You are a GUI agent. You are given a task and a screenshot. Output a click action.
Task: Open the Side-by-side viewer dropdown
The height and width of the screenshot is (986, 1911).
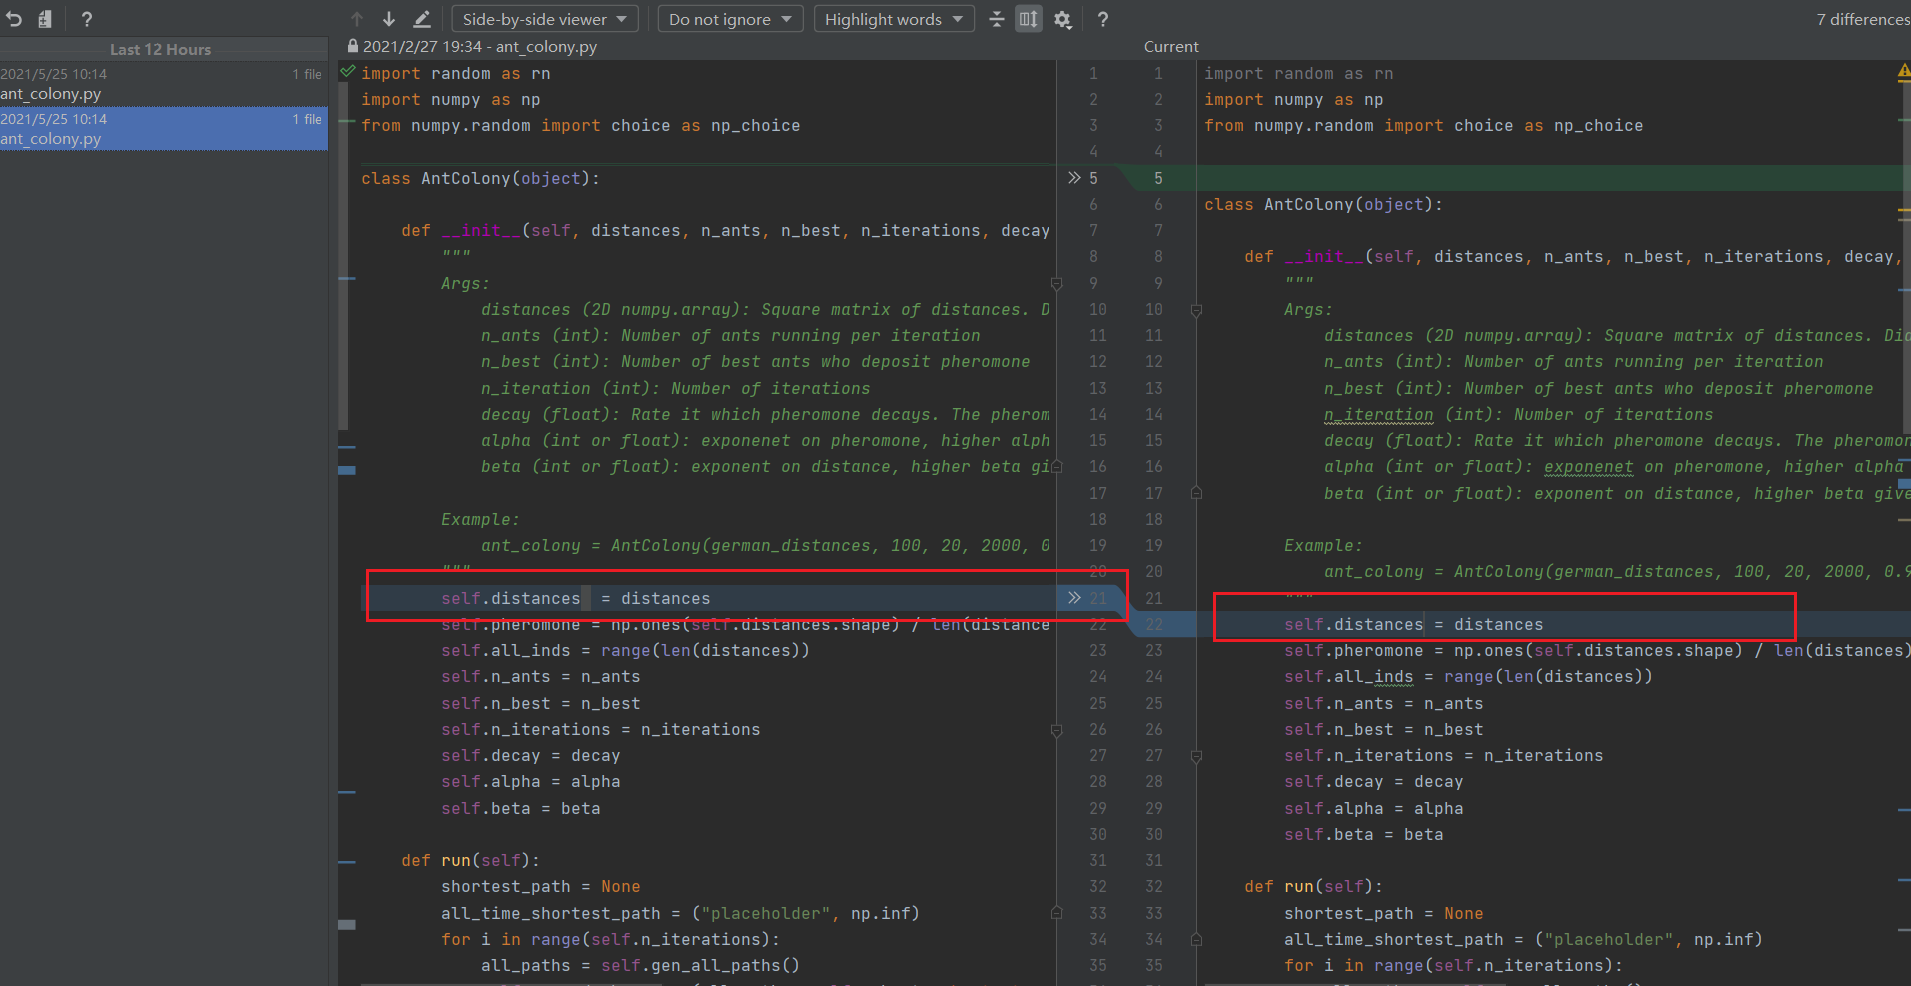[x=544, y=18]
